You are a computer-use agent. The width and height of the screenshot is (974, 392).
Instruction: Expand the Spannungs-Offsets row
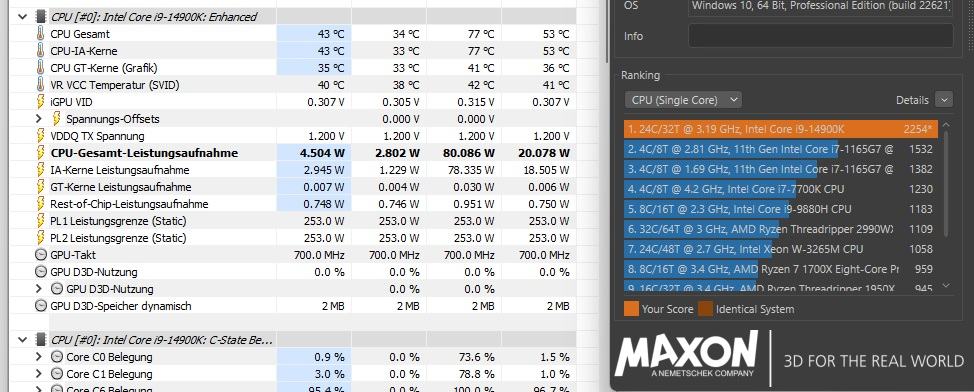[39, 119]
